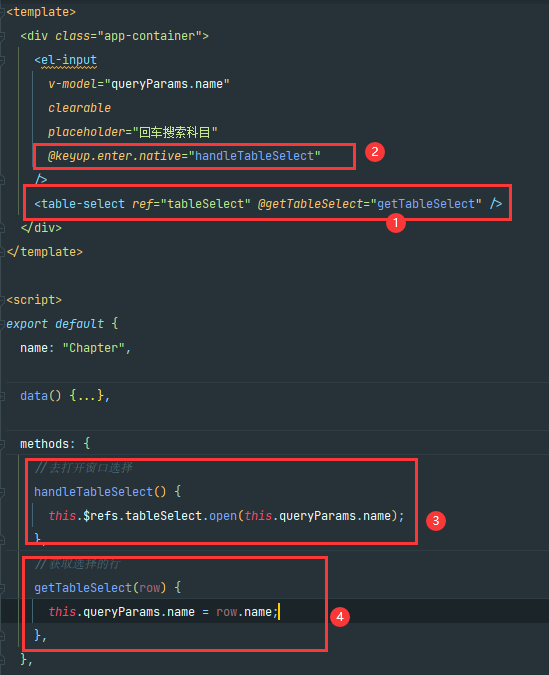Click the ref attribute of table-select
Image resolution: width=549 pixels, height=675 pixels.
142,204
